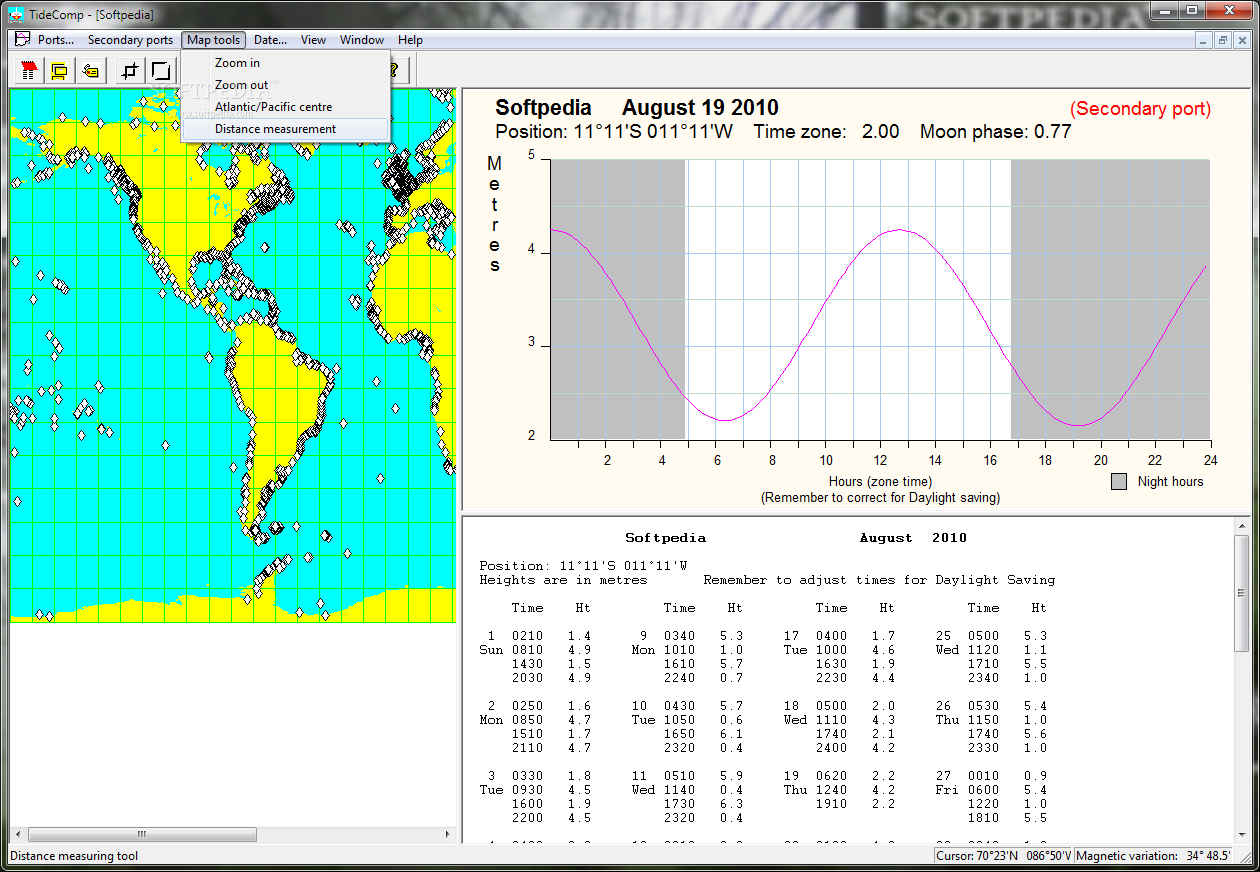The image size is (1260, 872).
Task: Click the crop-mark zoom toolbar icon
Action: pos(129,70)
